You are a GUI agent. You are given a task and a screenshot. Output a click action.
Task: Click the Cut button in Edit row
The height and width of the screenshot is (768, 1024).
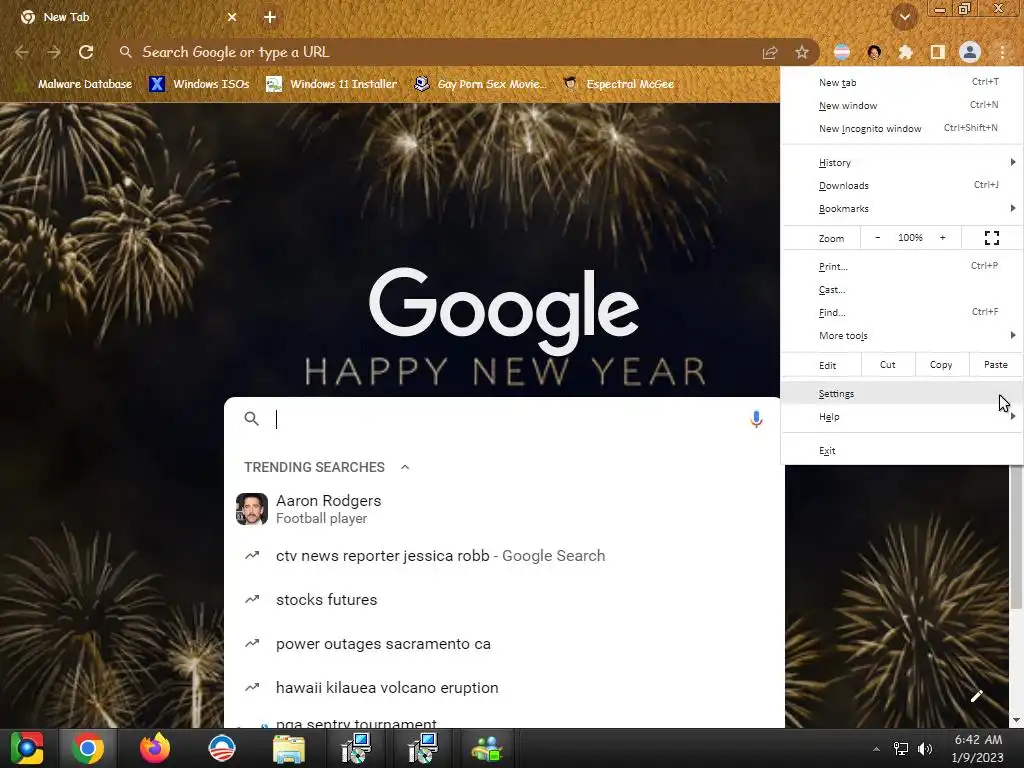pyautogui.click(x=888, y=365)
